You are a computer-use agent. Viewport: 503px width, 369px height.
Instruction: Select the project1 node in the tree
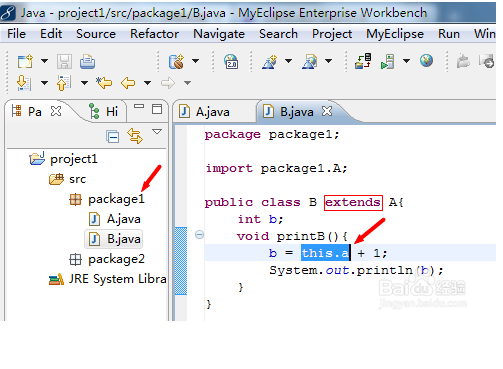coord(63,159)
